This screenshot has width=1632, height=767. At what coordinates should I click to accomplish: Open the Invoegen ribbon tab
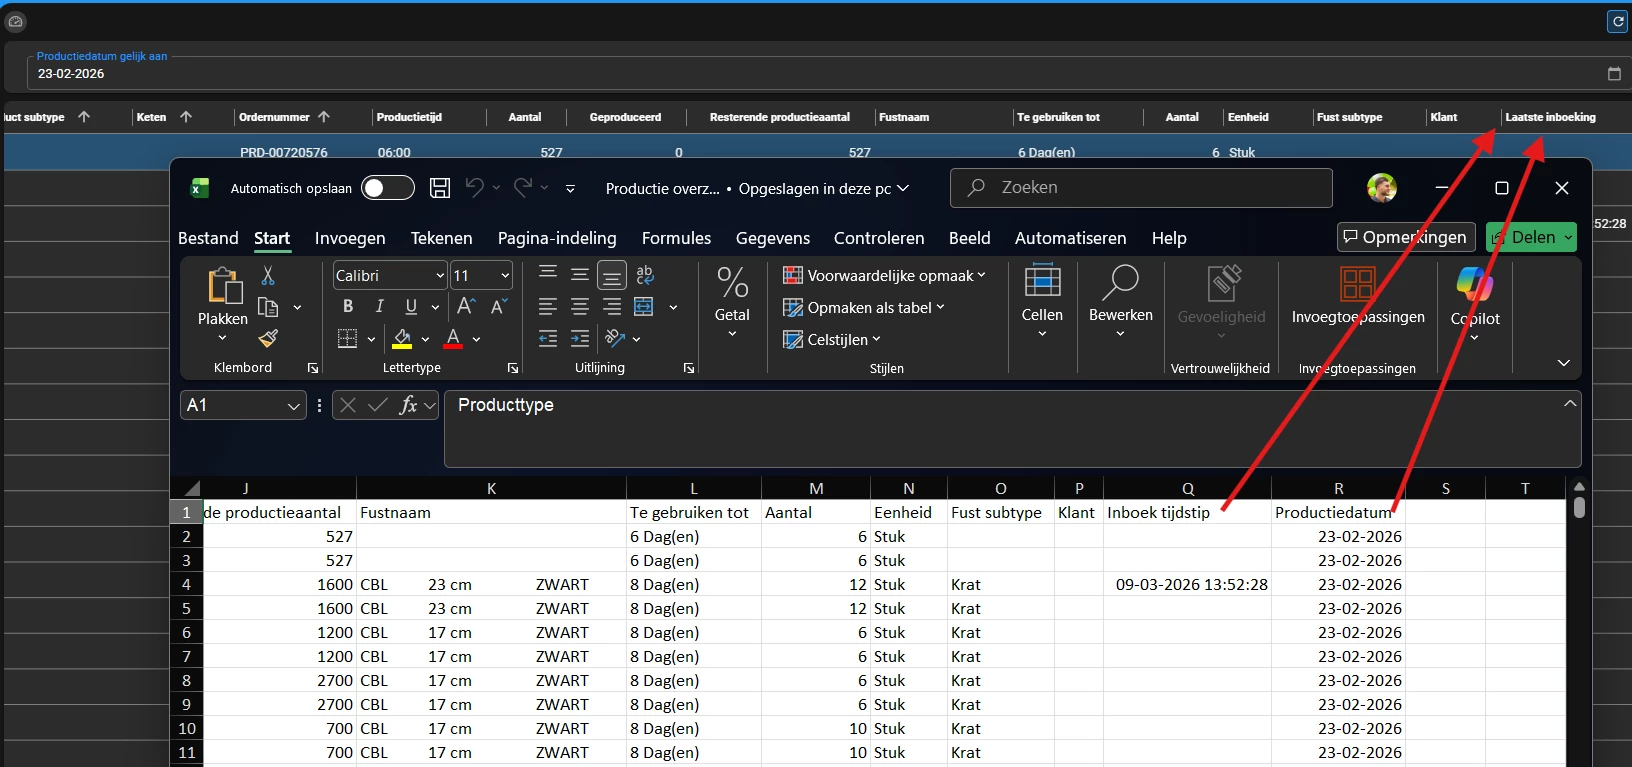pos(350,238)
